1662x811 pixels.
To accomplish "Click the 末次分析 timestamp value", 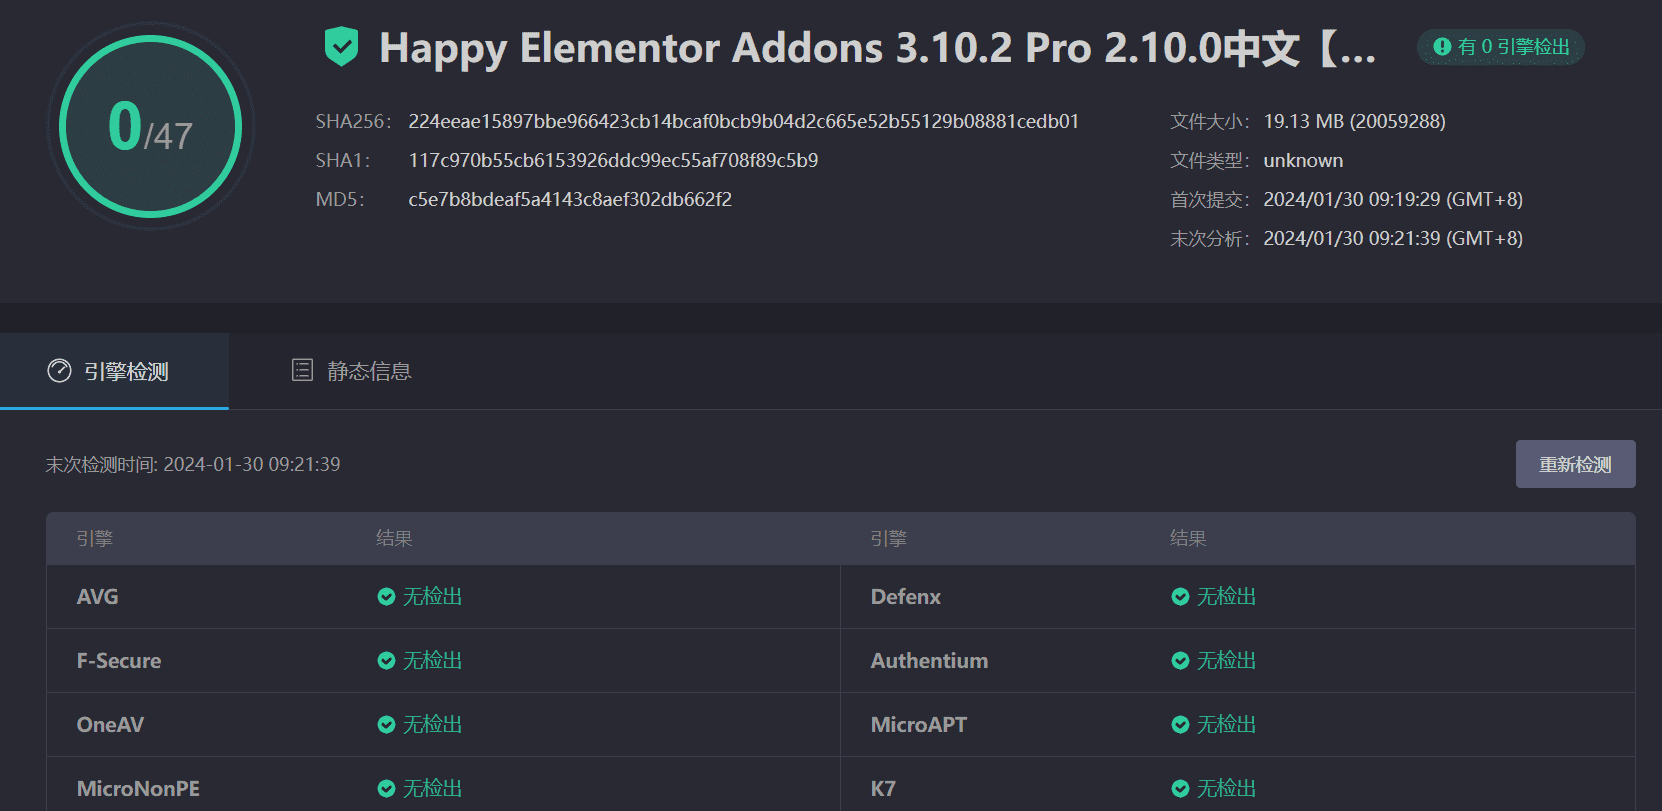I will point(1393,238).
